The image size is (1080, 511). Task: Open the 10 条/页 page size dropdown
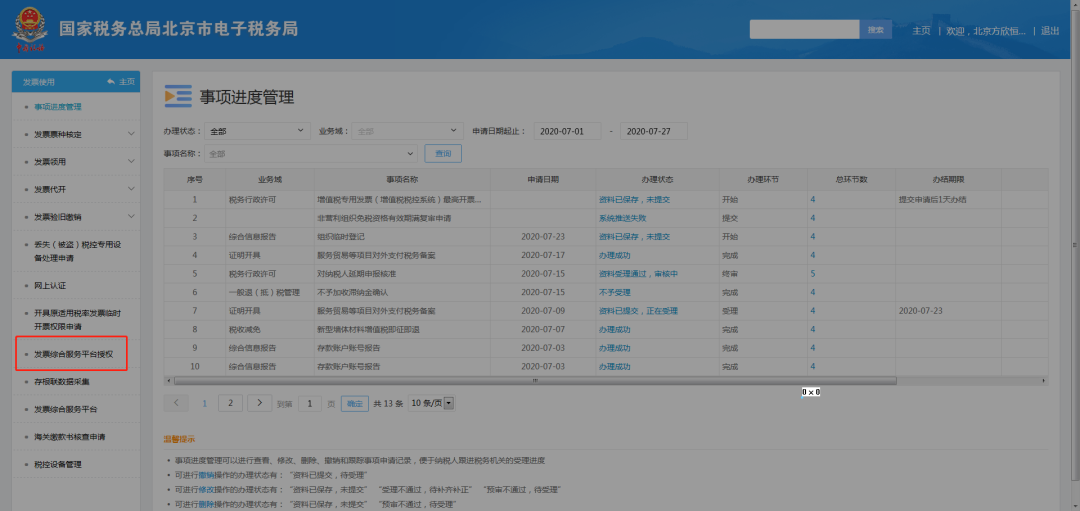[432, 404]
